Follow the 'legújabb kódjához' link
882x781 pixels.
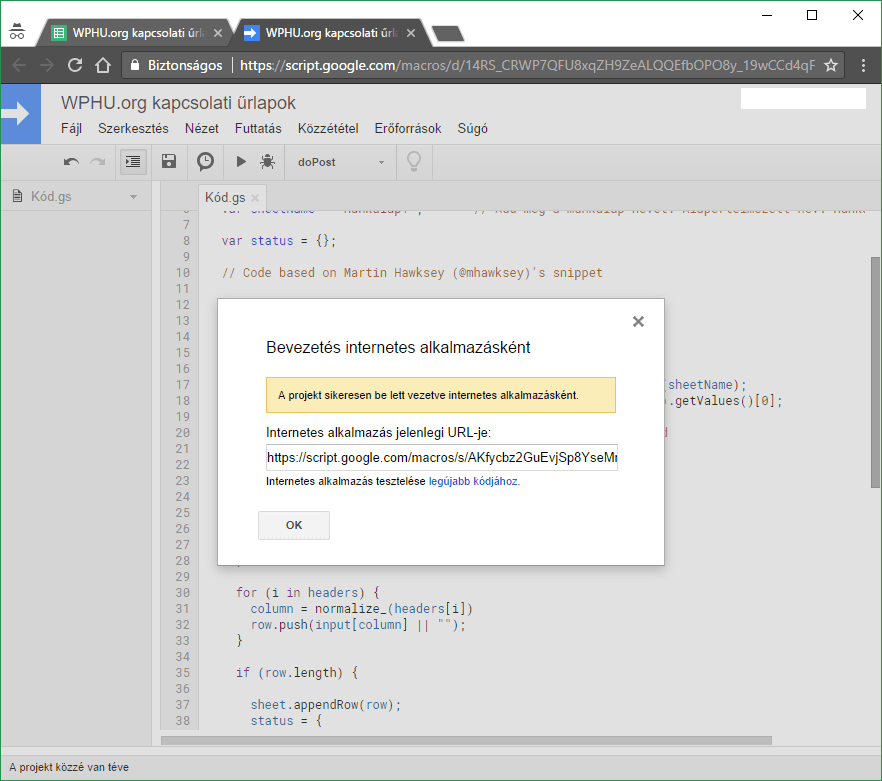(473, 481)
